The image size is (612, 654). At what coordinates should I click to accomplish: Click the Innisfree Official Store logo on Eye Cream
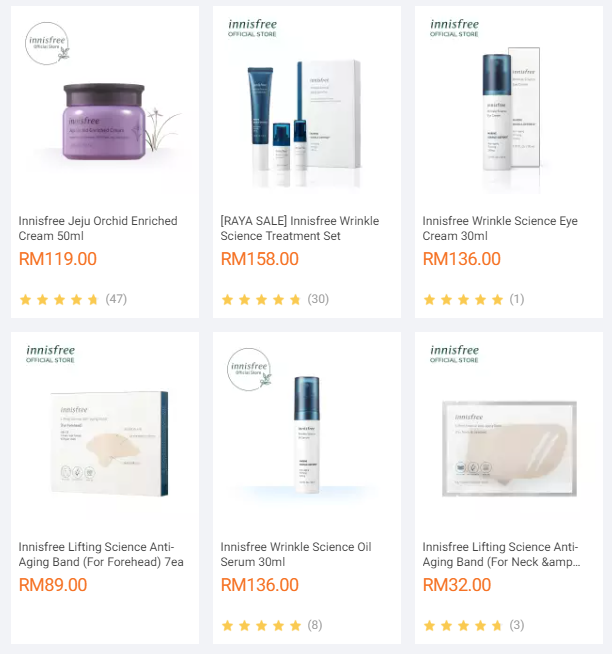[454, 28]
